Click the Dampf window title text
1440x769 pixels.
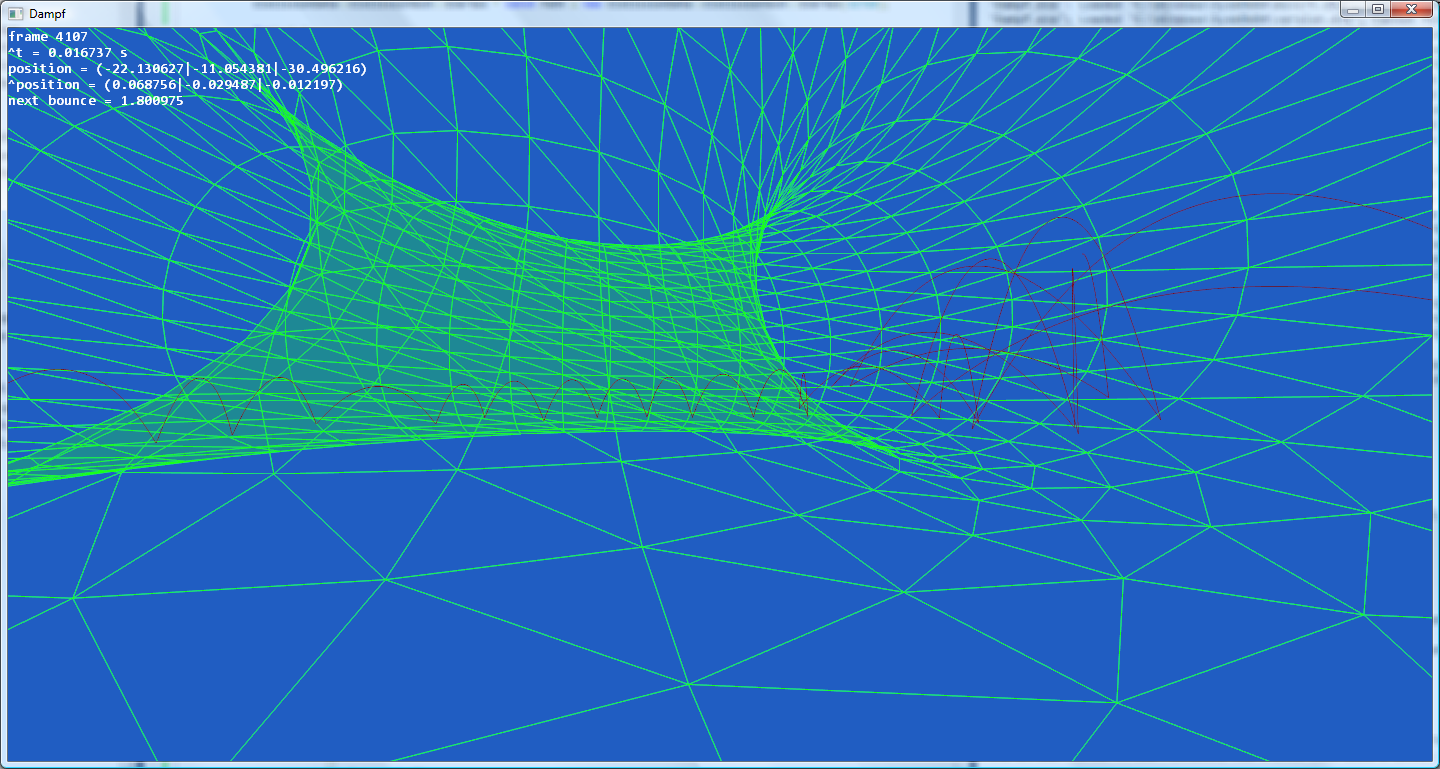click(46, 13)
